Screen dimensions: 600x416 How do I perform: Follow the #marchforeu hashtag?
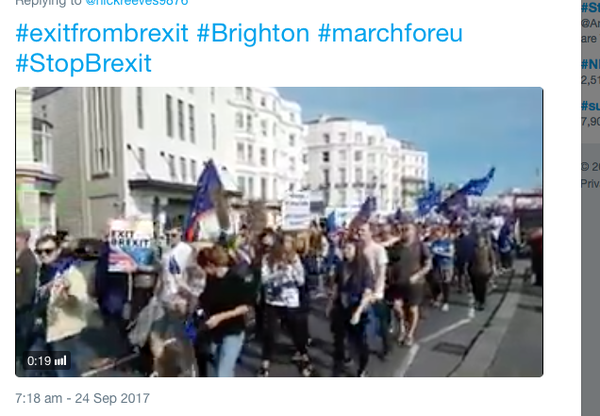(390, 33)
